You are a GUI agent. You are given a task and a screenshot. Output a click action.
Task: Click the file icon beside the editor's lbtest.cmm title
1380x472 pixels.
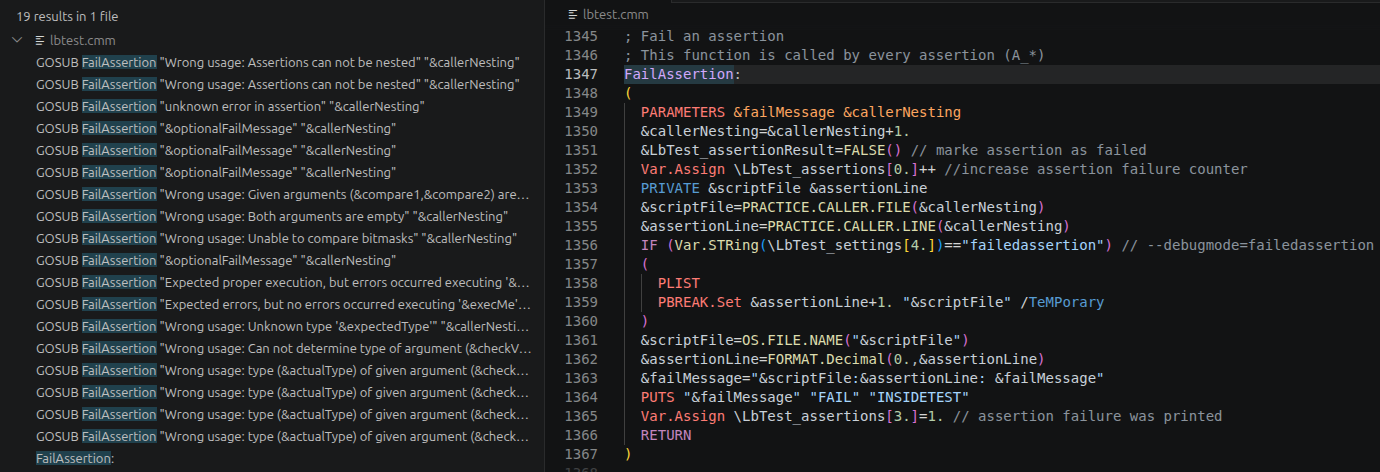(573, 15)
